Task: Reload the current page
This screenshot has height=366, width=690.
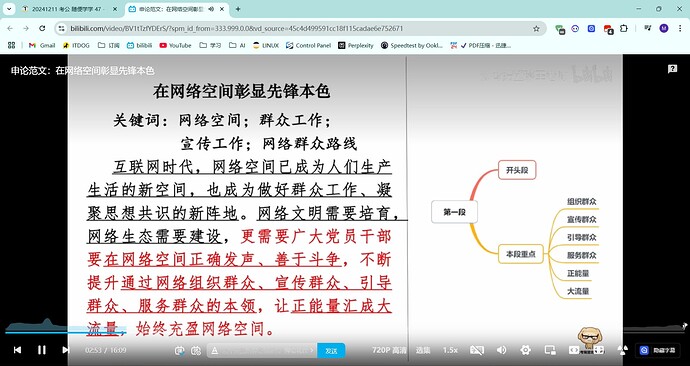Action: pyautogui.click(x=42, y=29)
